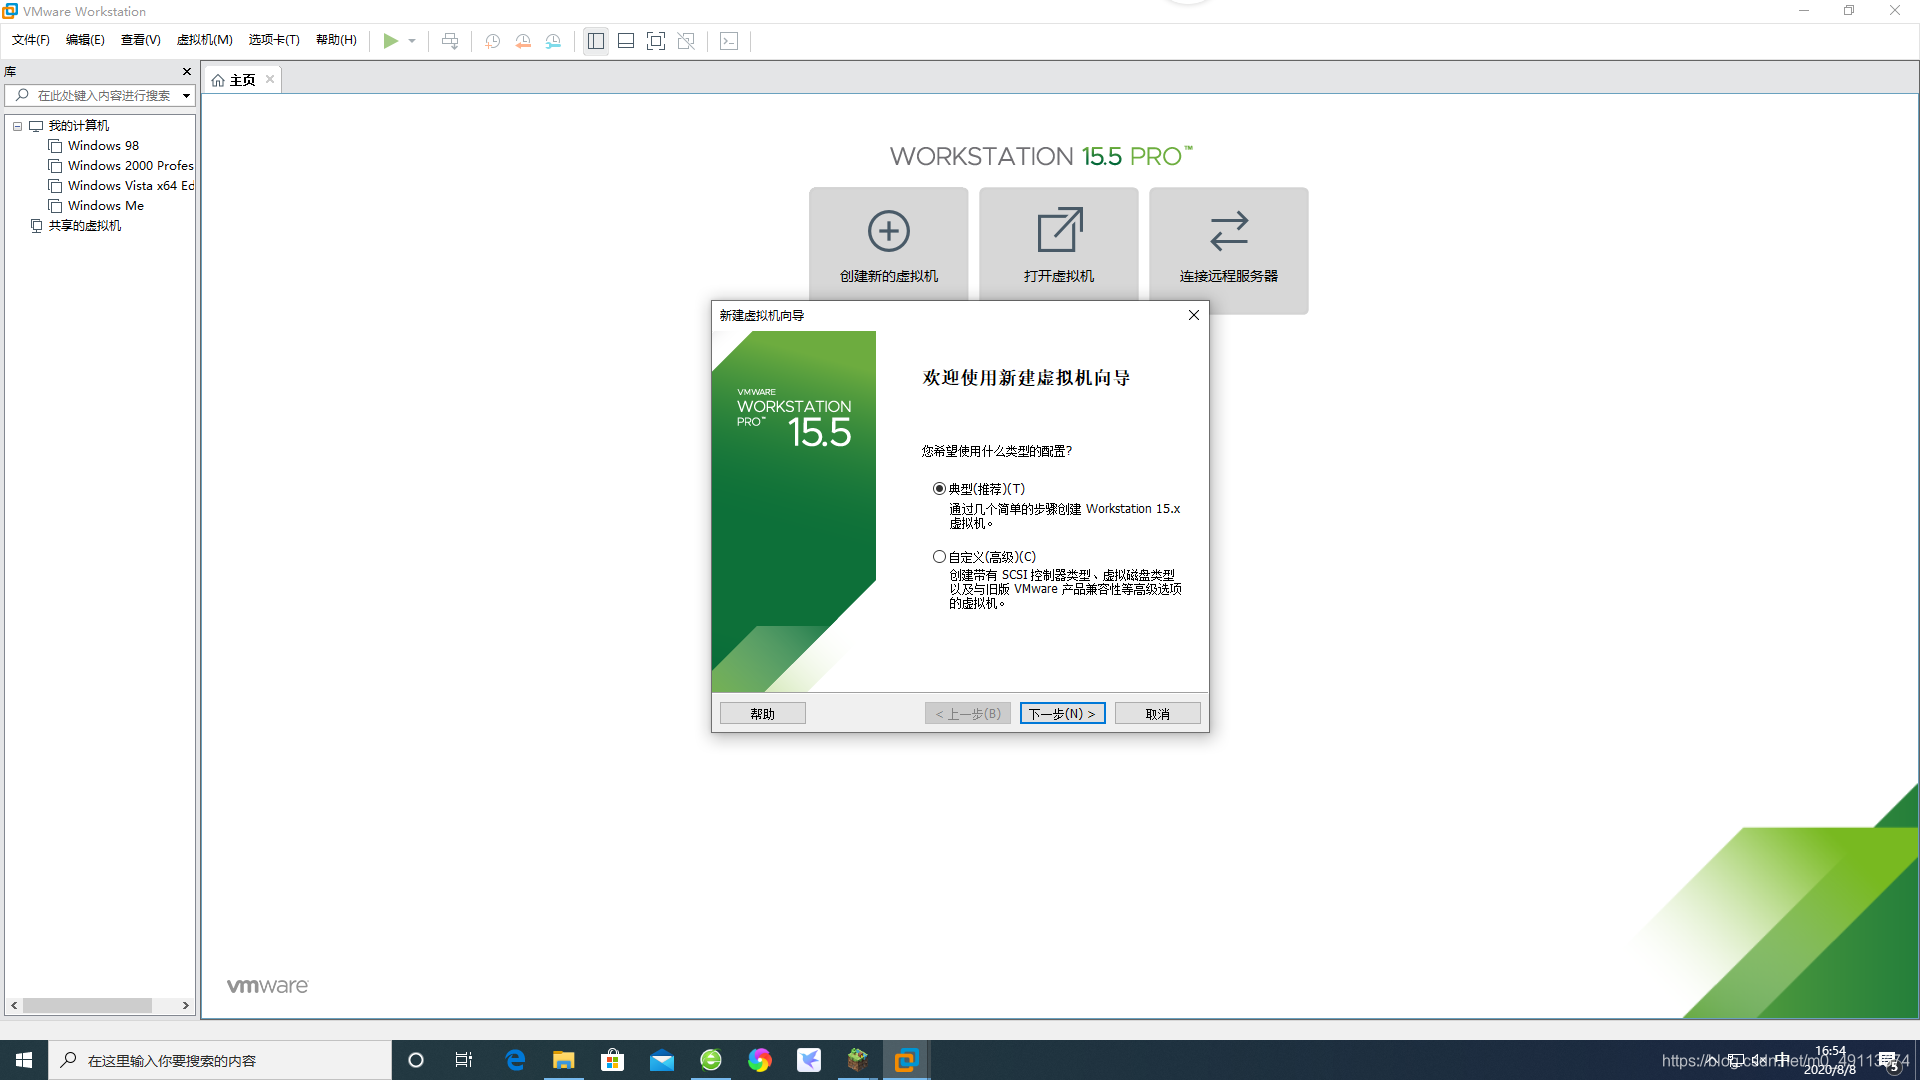Open Task View on the taskbar
Screen dimensions: 1920x1080
[464, 1060]
